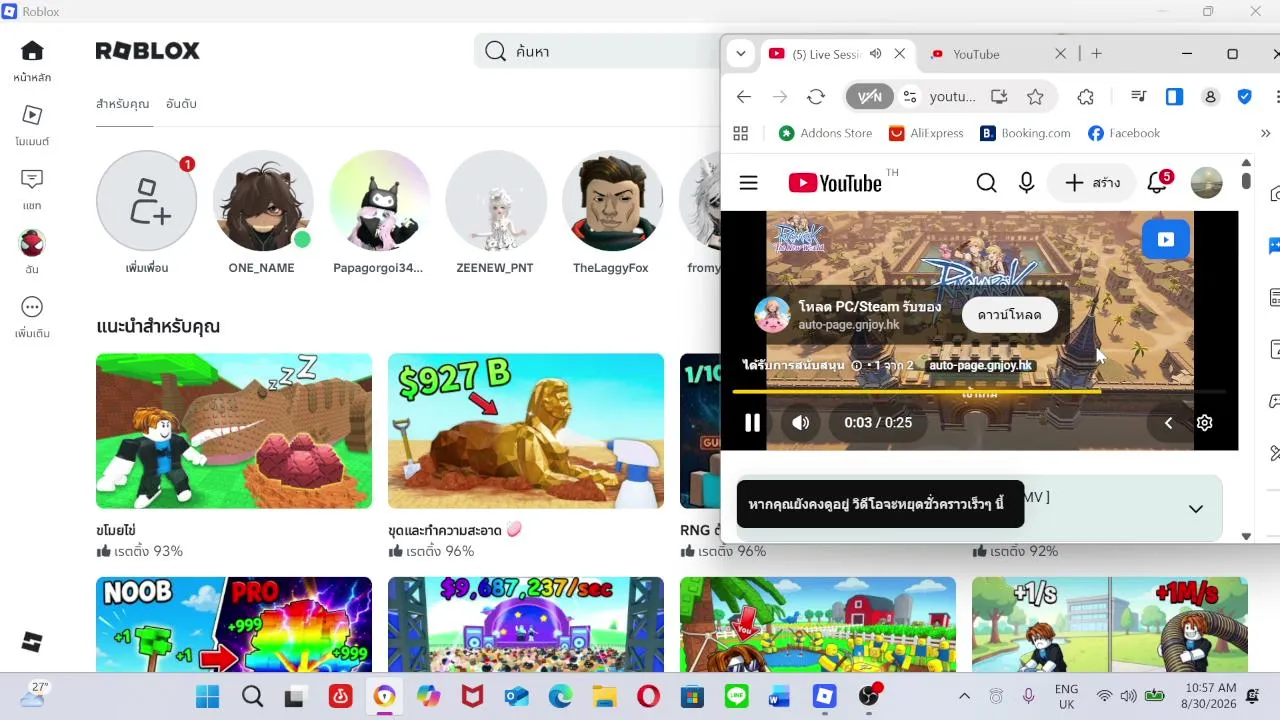Viewport: 1280px width, 720px height.
Task: Open the $9,687,237/sec game thumbnail
Action: click(x=526, y=625)
